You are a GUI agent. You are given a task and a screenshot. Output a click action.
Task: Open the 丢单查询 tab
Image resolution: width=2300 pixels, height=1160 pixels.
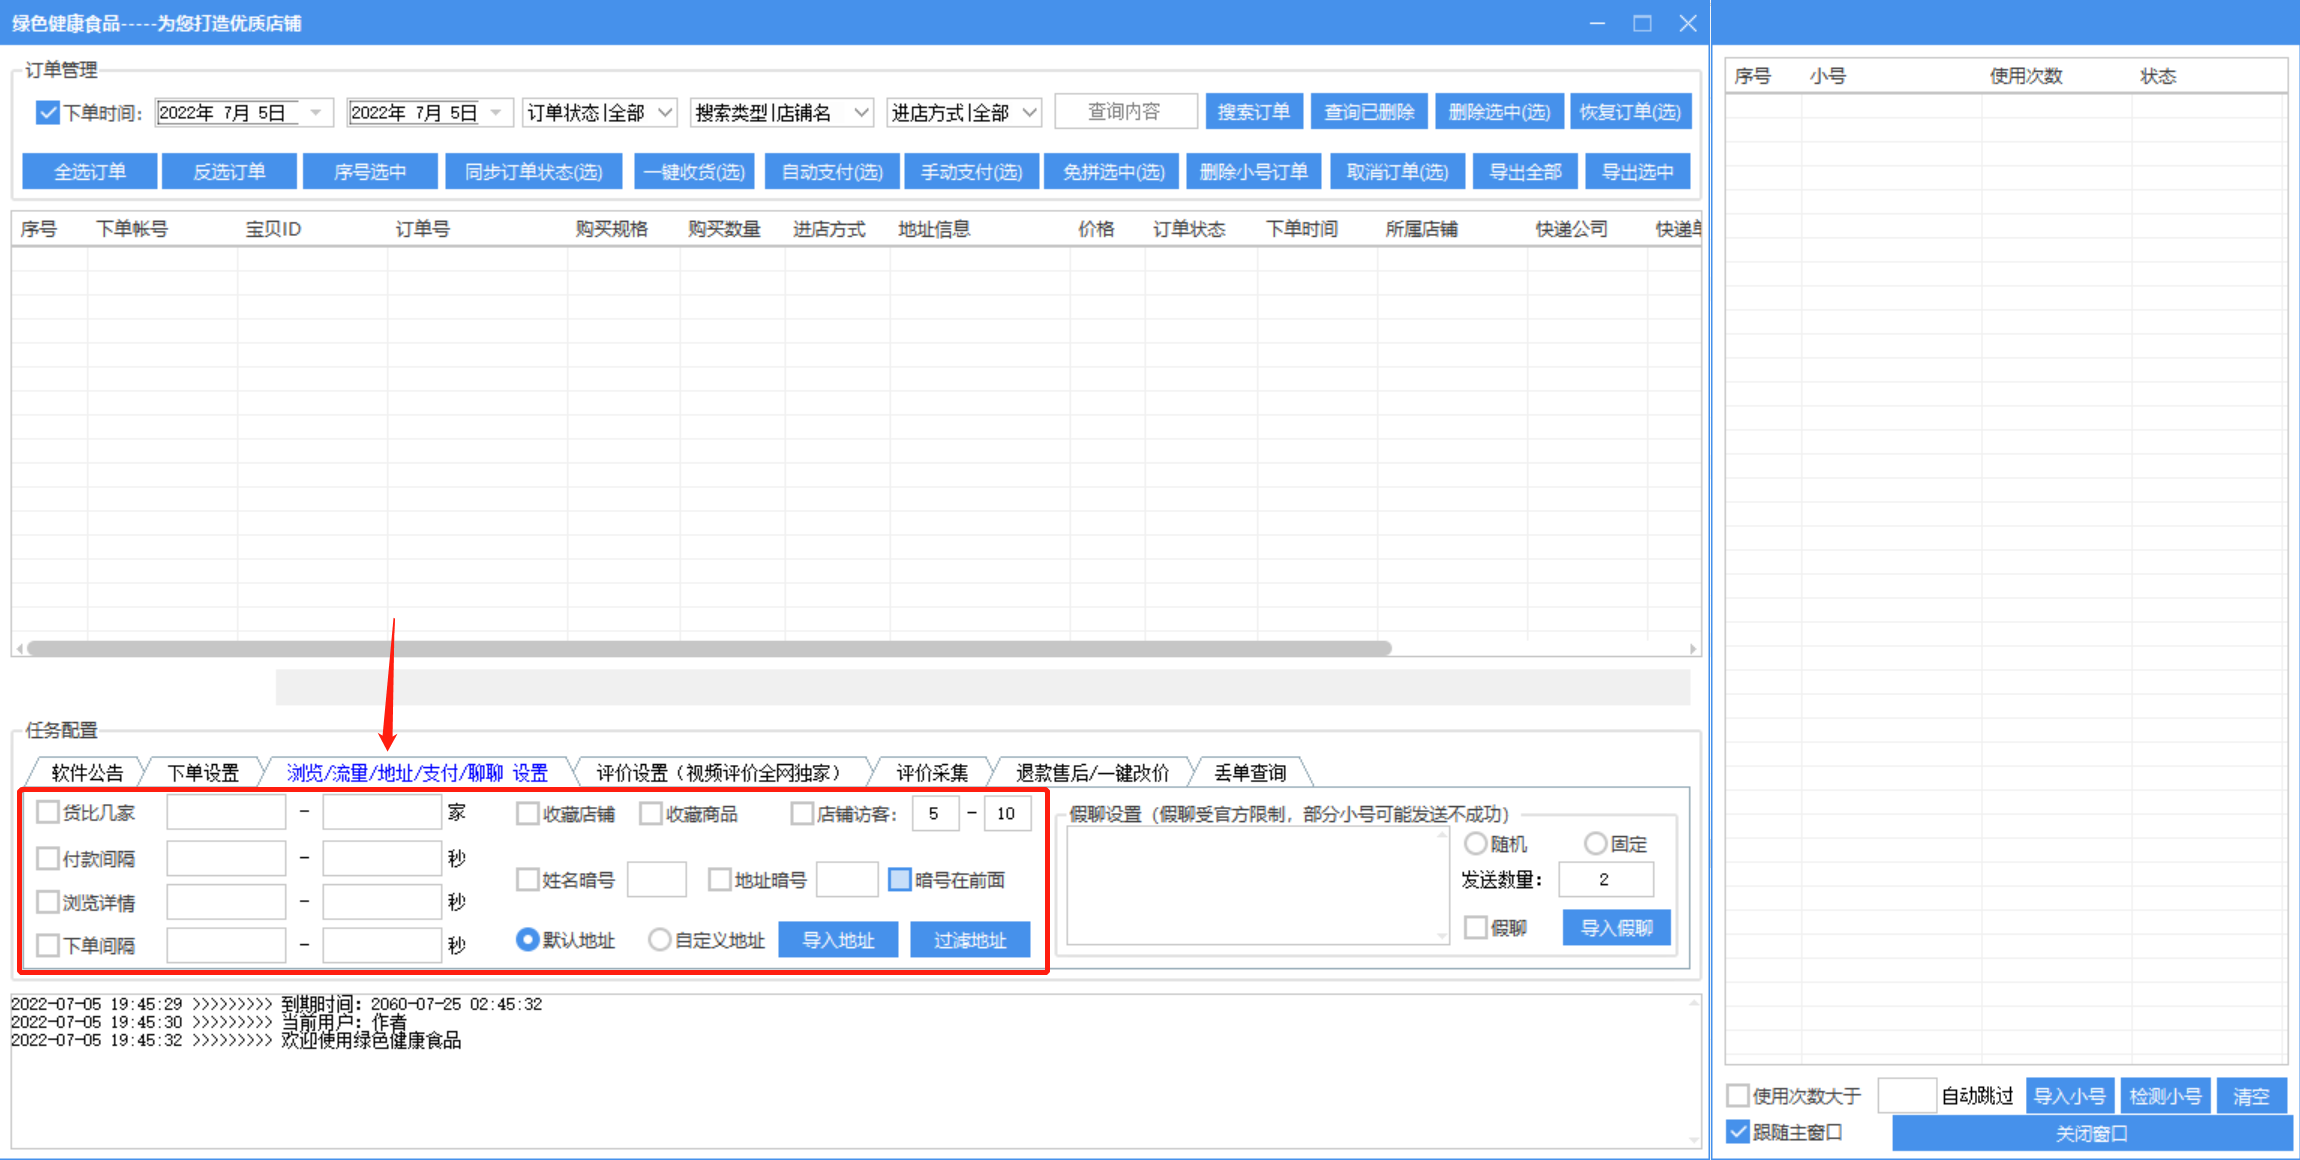click(x=1250, y=773)
